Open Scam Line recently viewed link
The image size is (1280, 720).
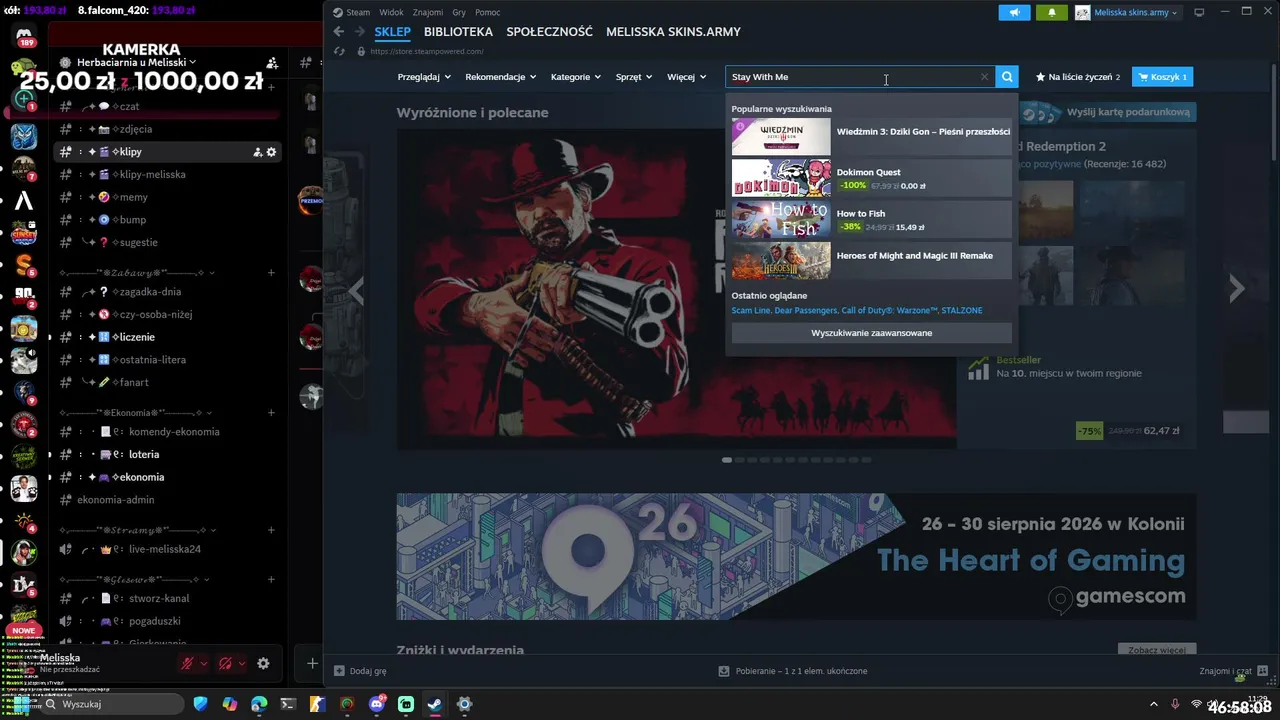pos(751,311)
